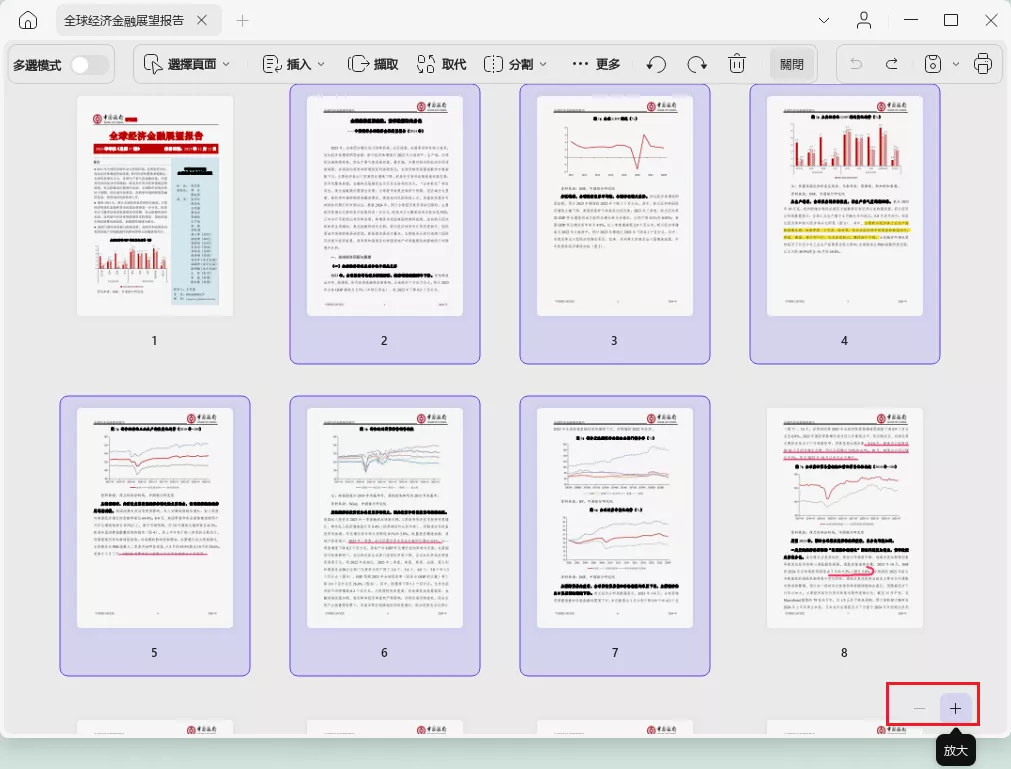
Task: Click the 關閉 button
Action: point(792,64)
